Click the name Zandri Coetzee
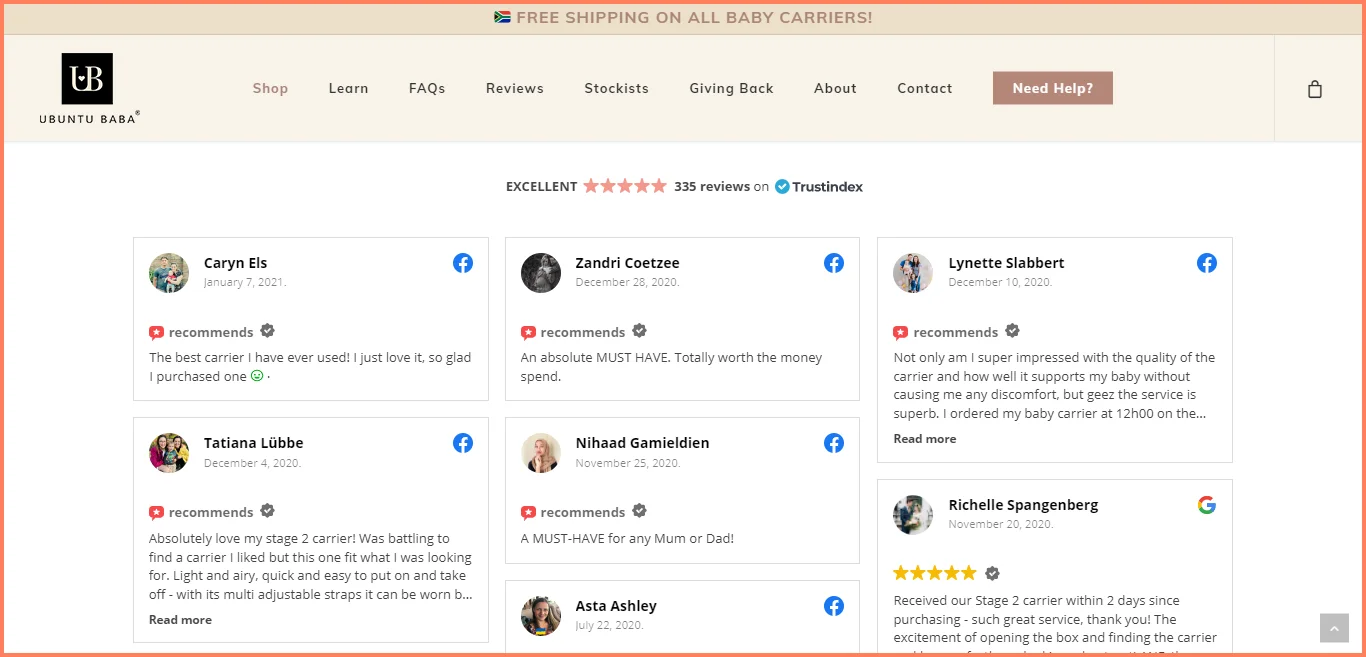1366x657 pixels. [627, 263]
